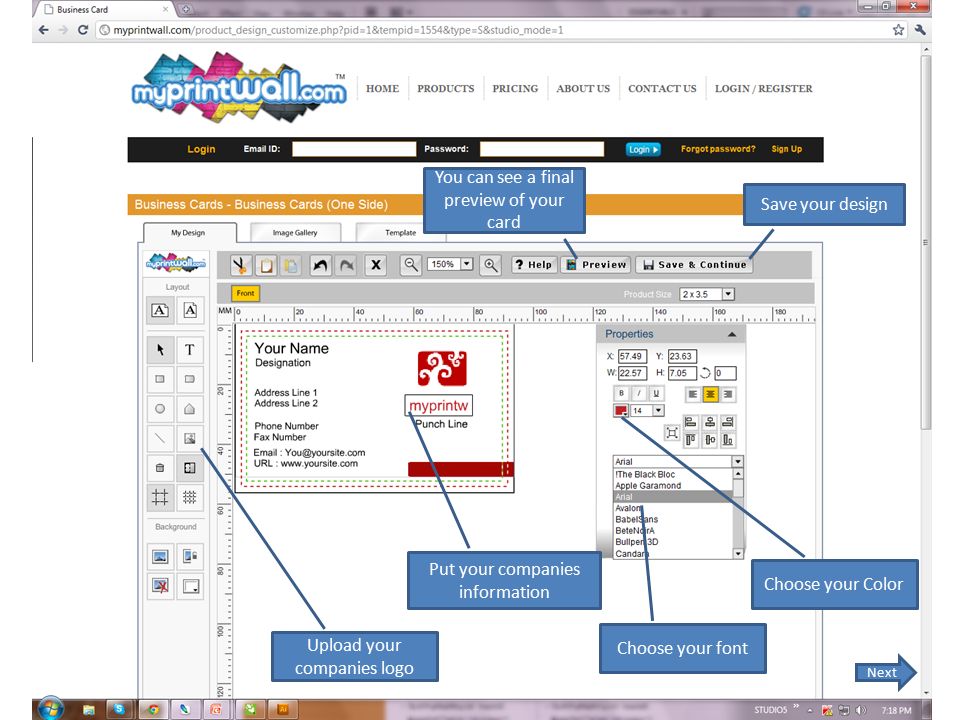Screen dimensions: 960x720
Task: Zoom in with plus magnifier
Action: 490,265
